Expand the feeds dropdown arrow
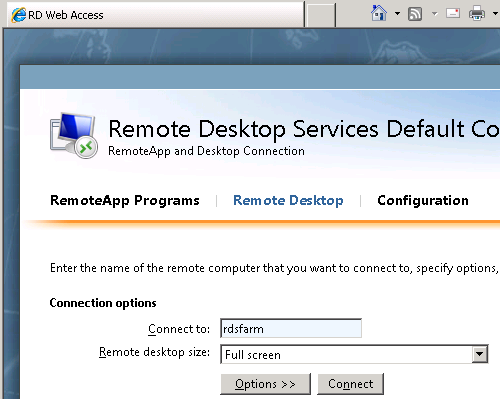This screenshot has height=399, width=500. click(x=434, y=14)
